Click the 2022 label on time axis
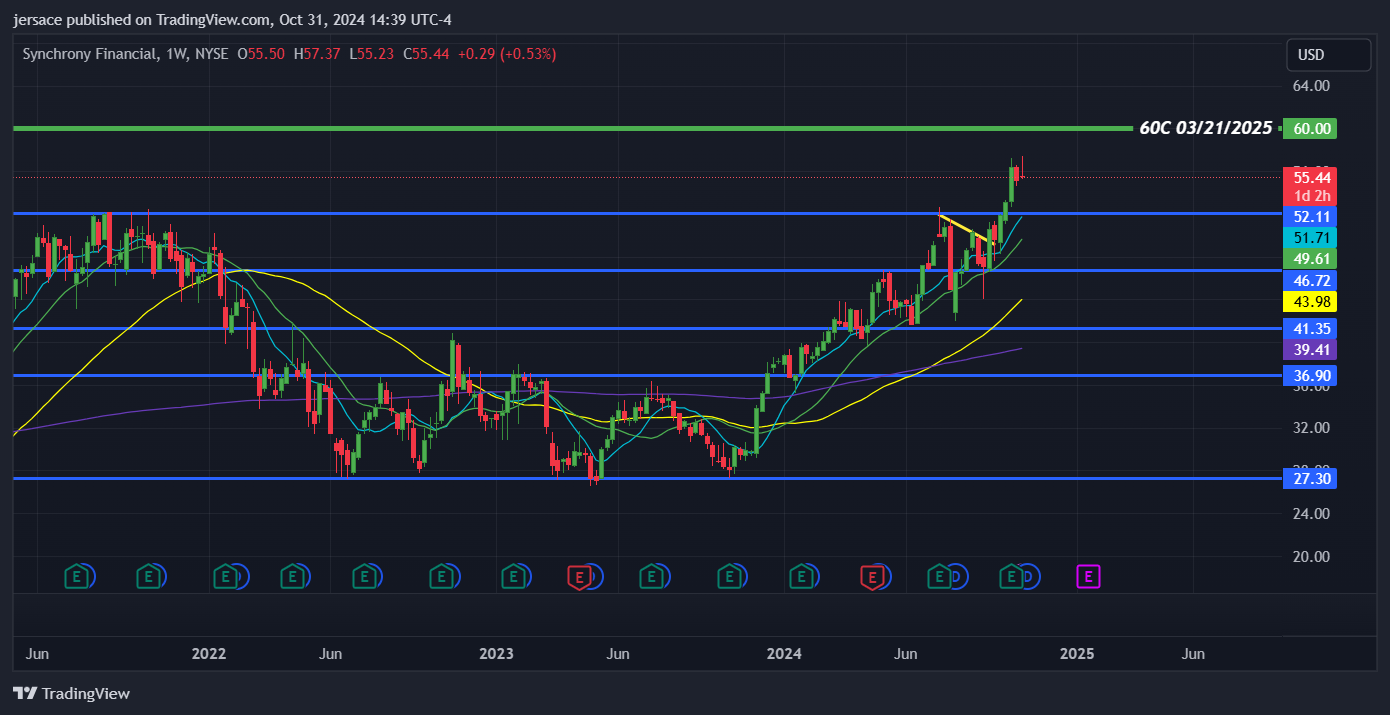The width and height of the screenshot is (1390, 715). [x=208, y=654]
